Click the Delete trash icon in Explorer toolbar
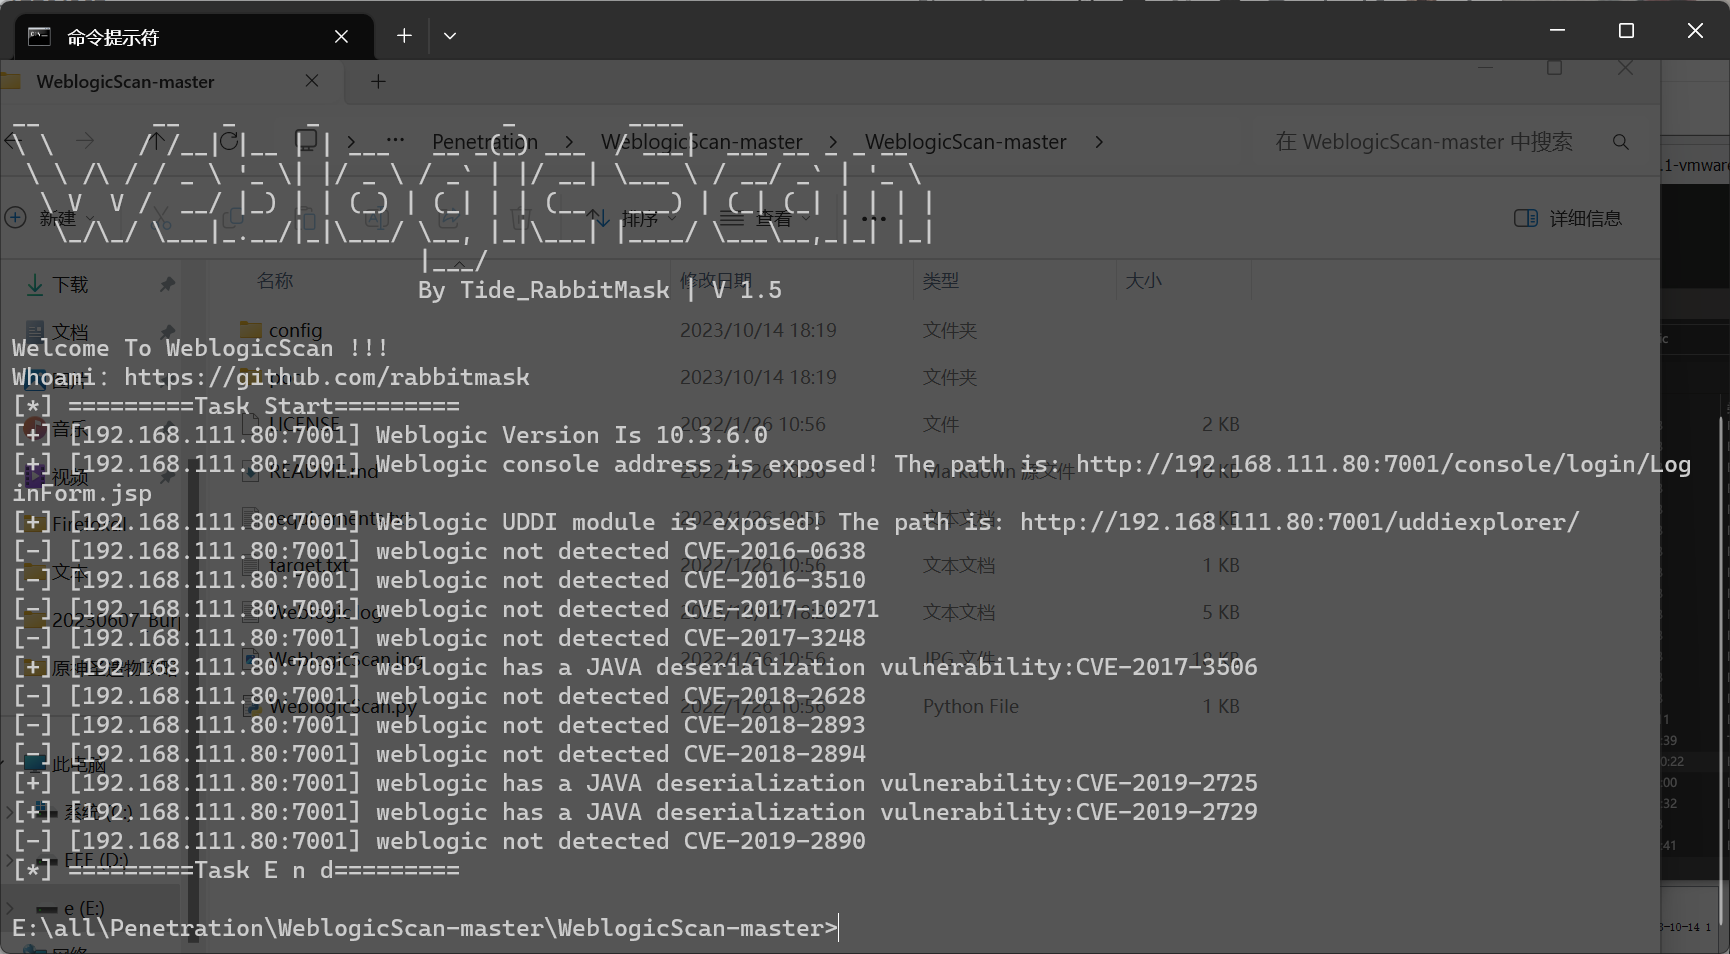 click(x=519, y=218)
